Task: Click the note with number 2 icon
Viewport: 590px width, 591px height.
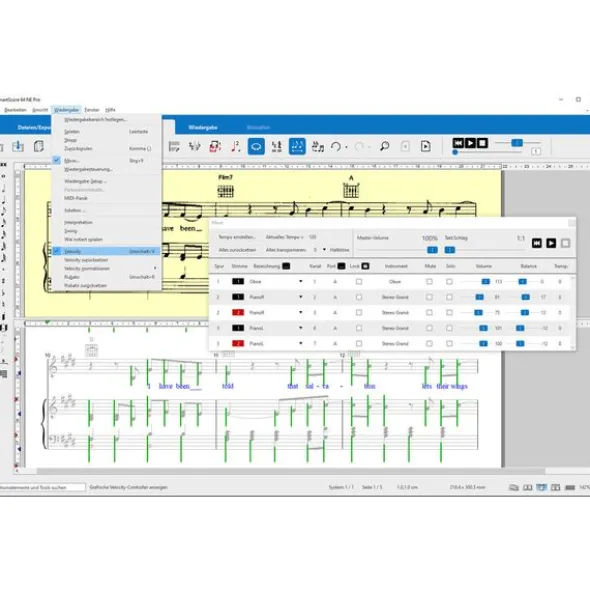Action: coord(236,146)
